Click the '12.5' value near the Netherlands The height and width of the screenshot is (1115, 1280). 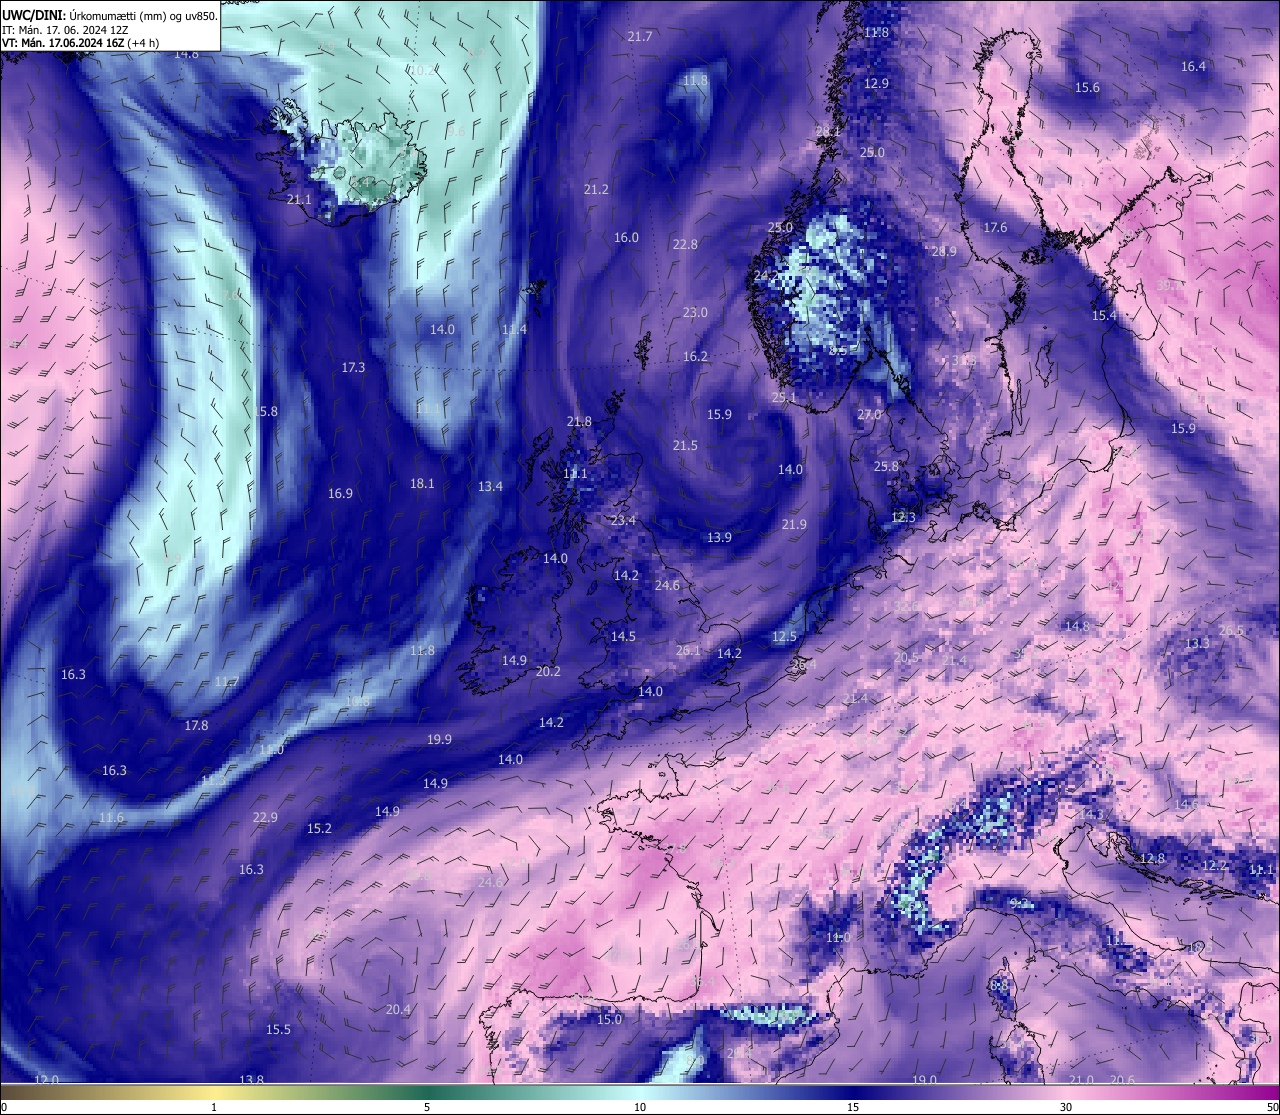tap(784, 637)
